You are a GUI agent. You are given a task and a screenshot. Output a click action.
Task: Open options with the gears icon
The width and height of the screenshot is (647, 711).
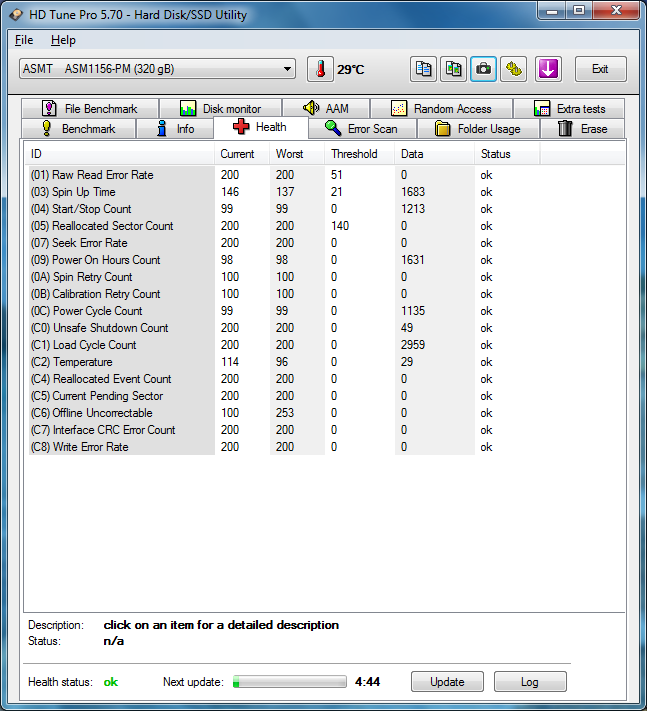point(514,69)
